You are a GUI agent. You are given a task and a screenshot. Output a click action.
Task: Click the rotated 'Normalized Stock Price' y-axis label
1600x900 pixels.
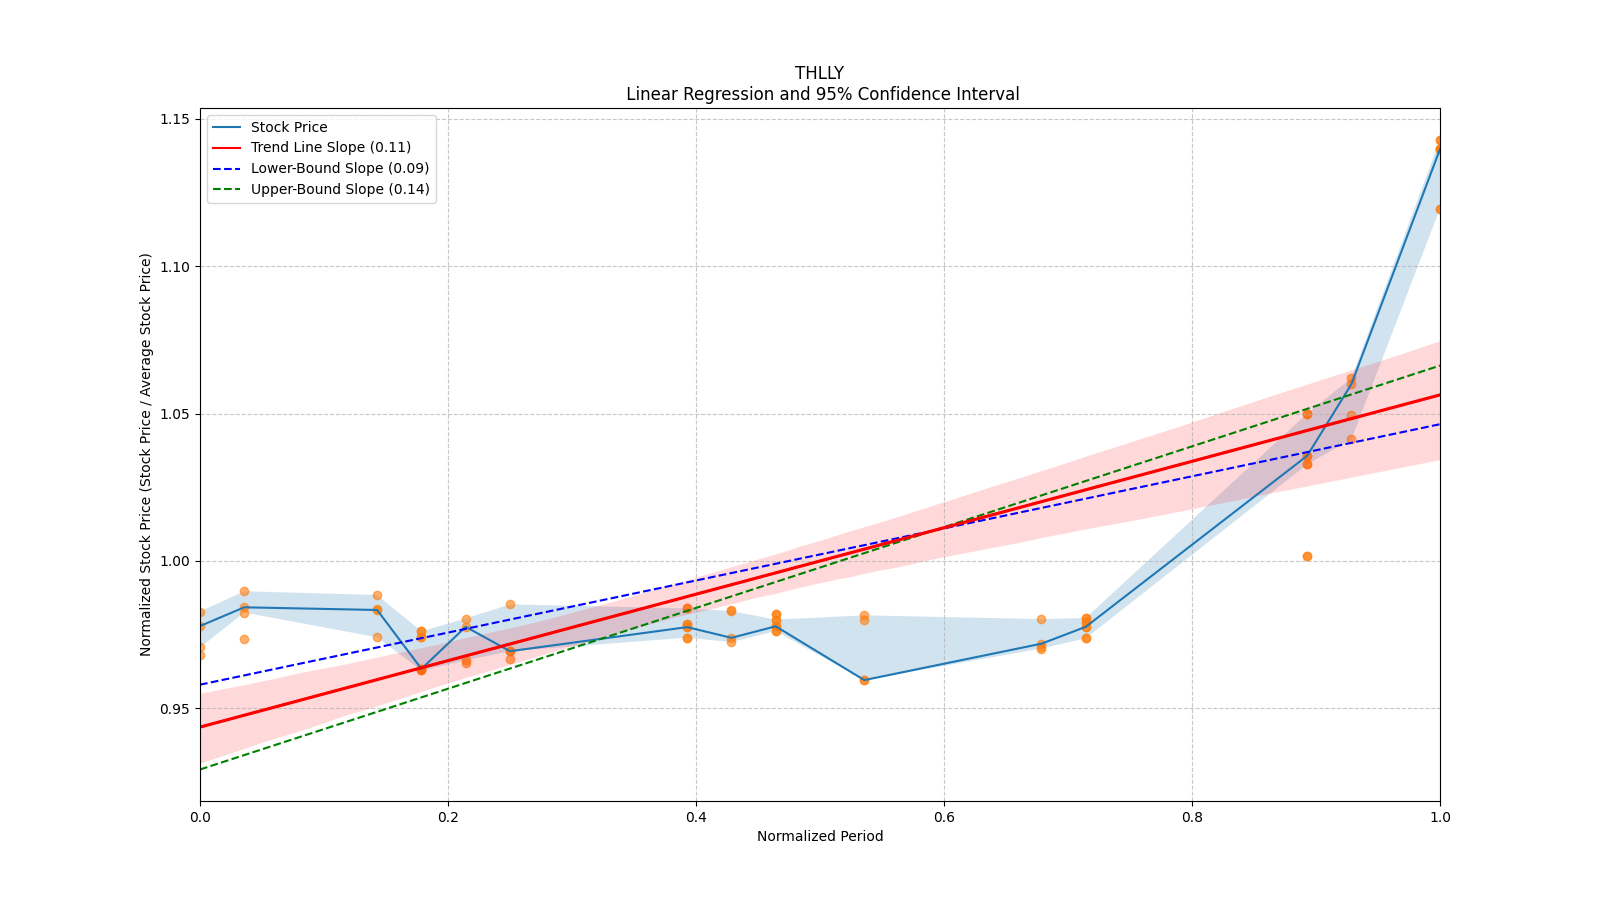pyautogui.click(x=146, y=454)
